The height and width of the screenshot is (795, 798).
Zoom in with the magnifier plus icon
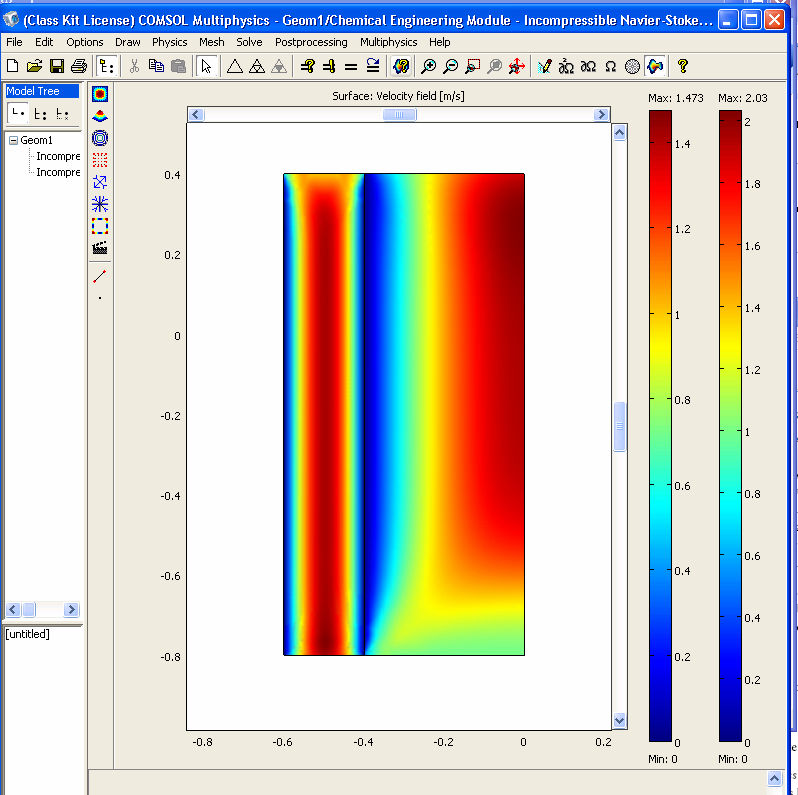pyautogui.click(x=429, y=66)
